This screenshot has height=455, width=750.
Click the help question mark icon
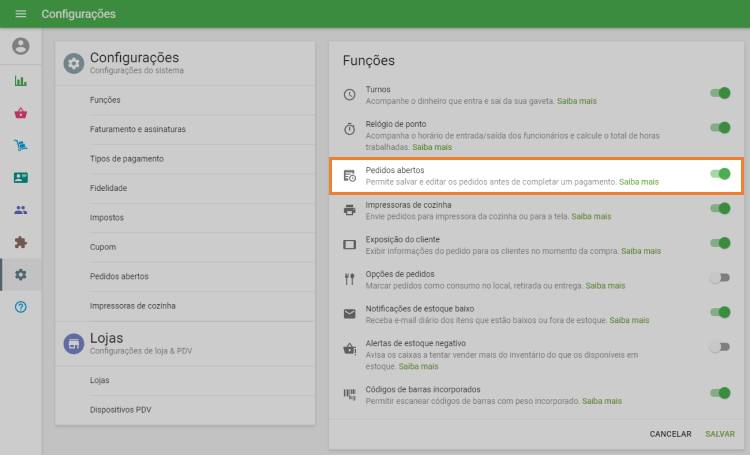[21, 306]
